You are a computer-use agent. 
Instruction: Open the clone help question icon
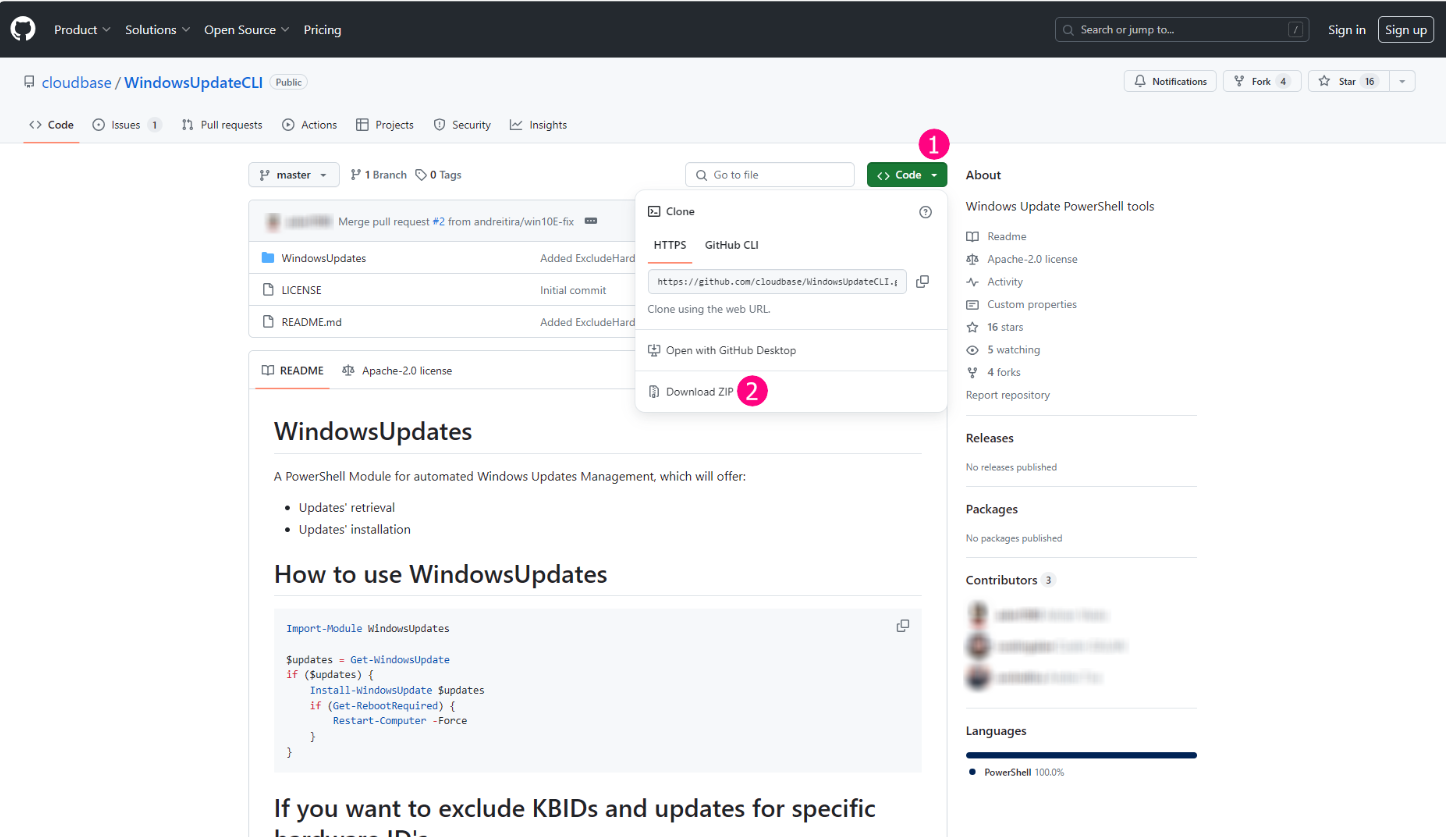click(925, 212)
